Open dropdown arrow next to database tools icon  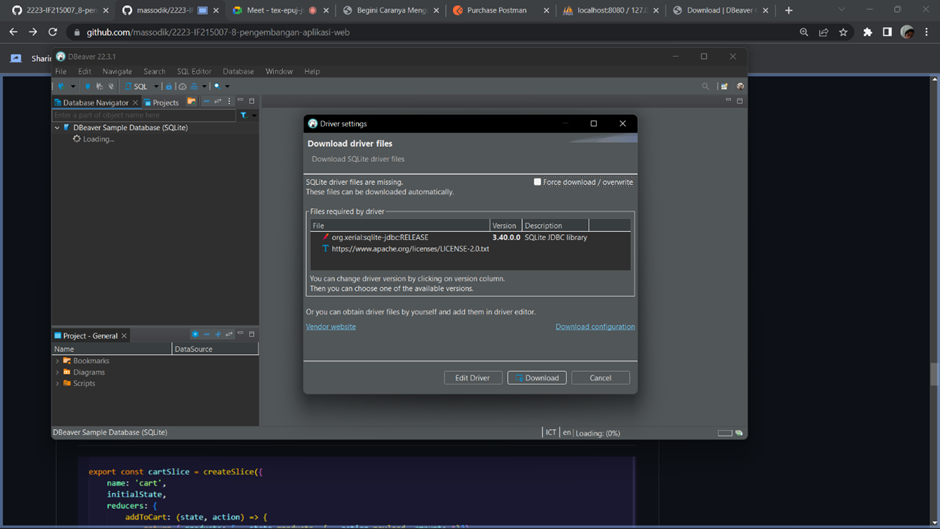tap(204, 86)
